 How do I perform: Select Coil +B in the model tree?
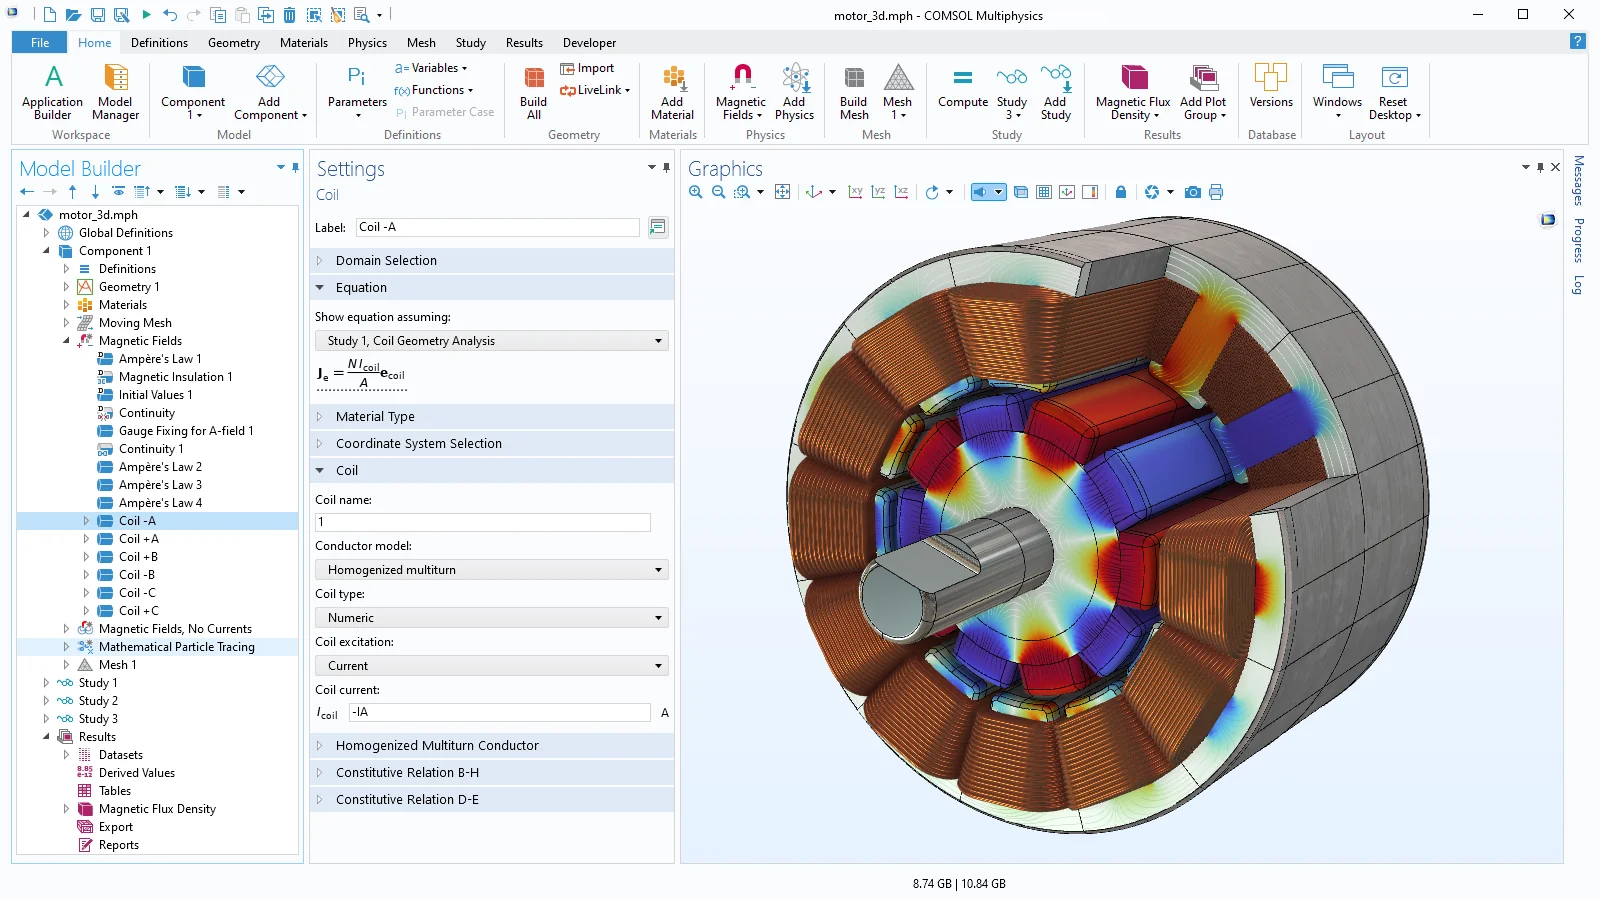(x=138, y=557)
